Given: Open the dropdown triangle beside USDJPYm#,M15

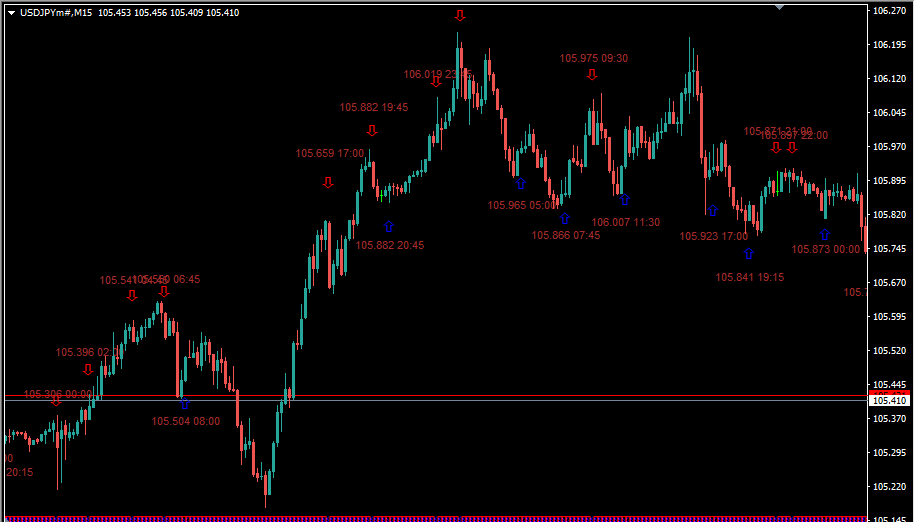Looking at the screenshot, I should pyautogui.click(x=10, y=12).
